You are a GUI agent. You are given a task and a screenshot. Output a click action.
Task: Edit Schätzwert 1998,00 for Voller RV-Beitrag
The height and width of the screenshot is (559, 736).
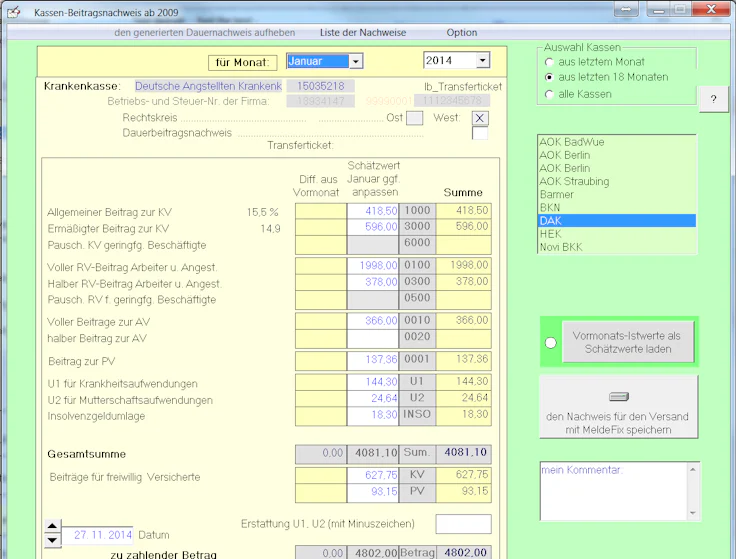372,265
